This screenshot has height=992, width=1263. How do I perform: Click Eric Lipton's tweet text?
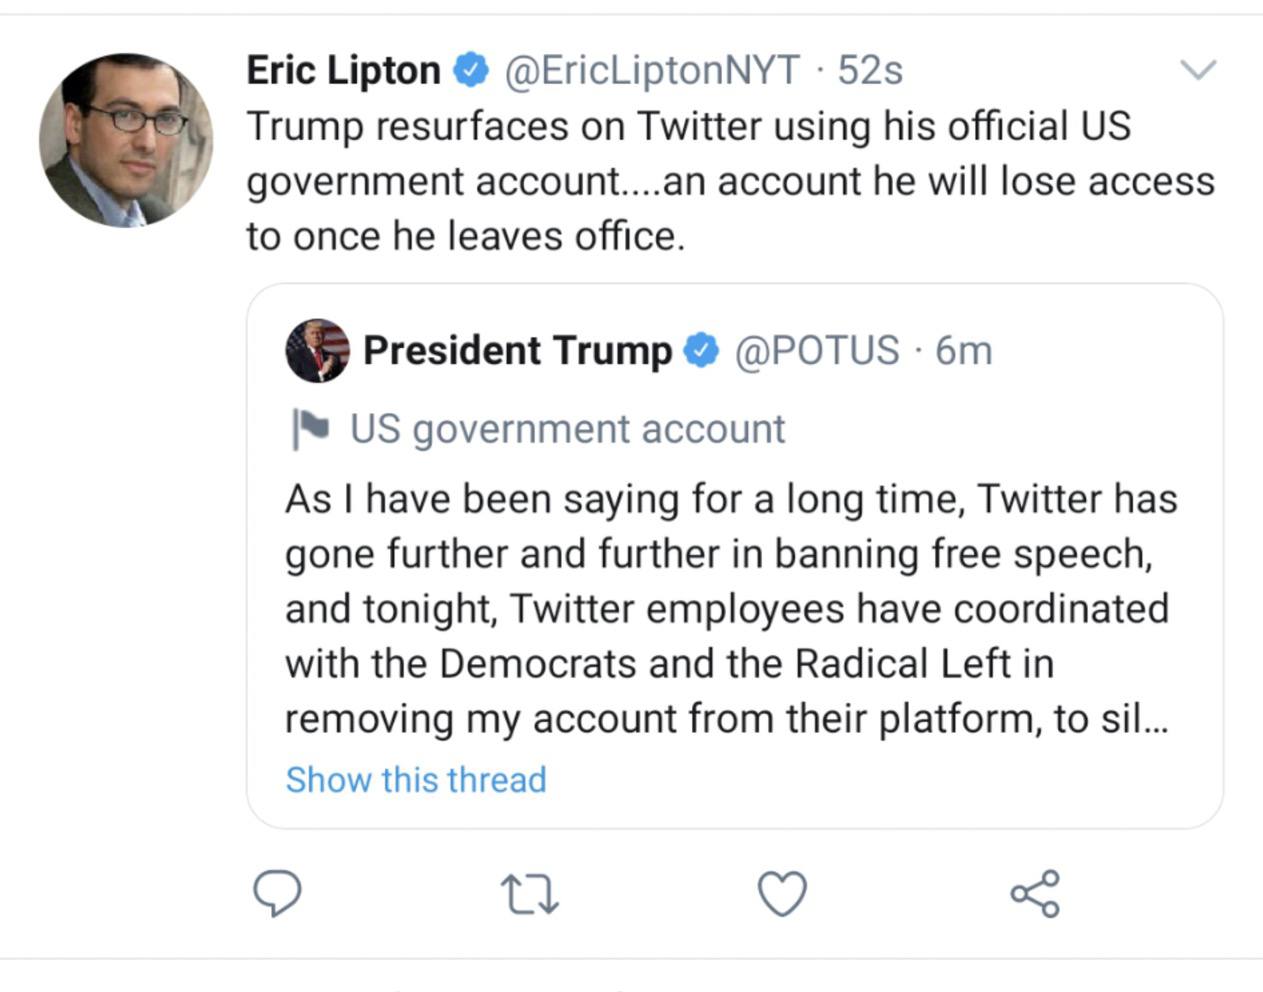point(730,181)
